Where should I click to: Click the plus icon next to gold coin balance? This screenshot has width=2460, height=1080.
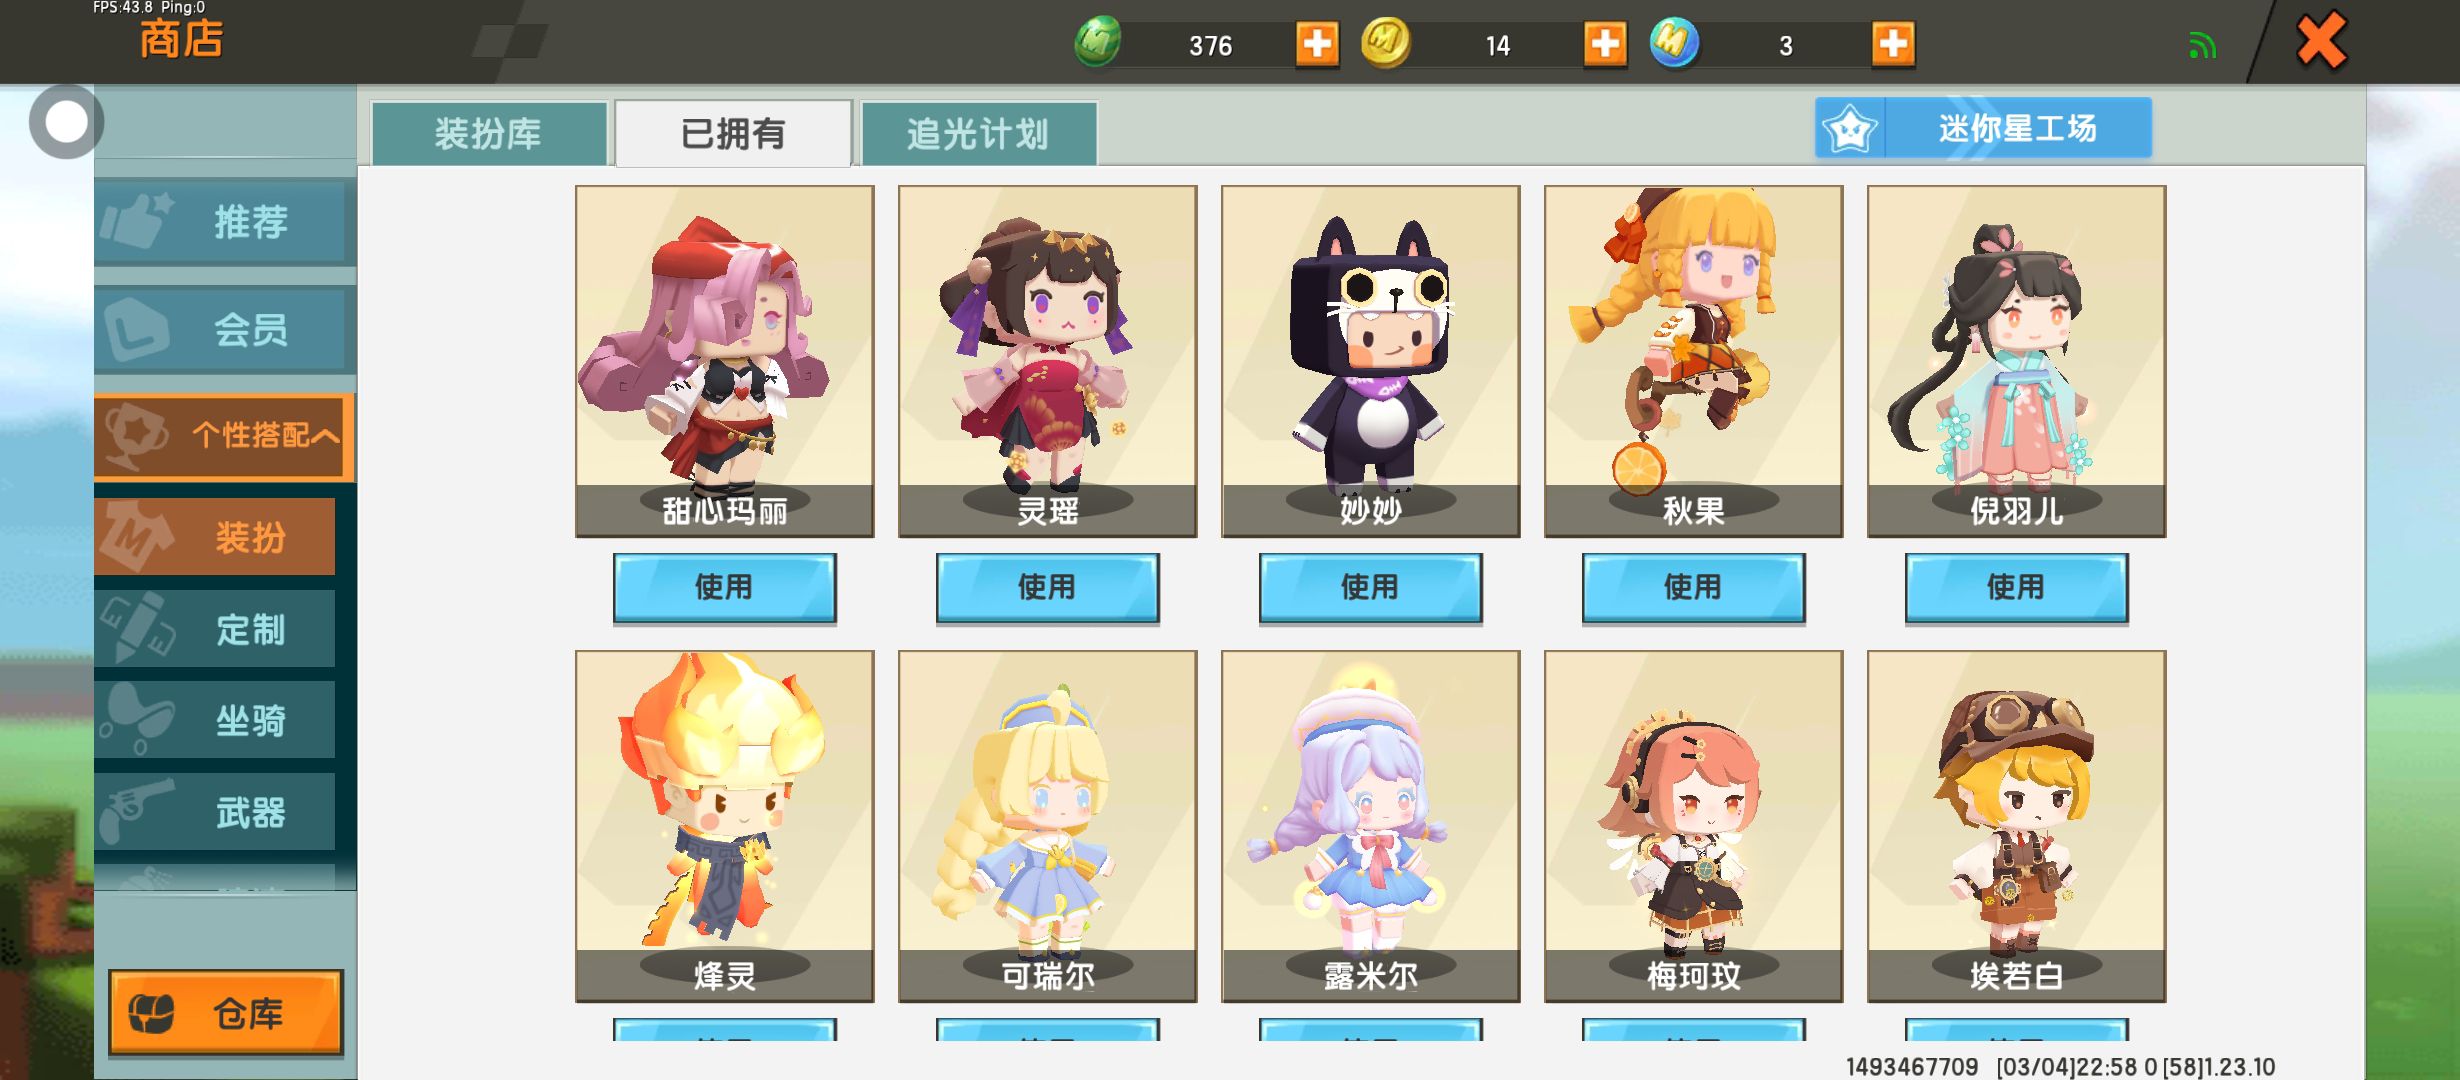(1605, 44)
